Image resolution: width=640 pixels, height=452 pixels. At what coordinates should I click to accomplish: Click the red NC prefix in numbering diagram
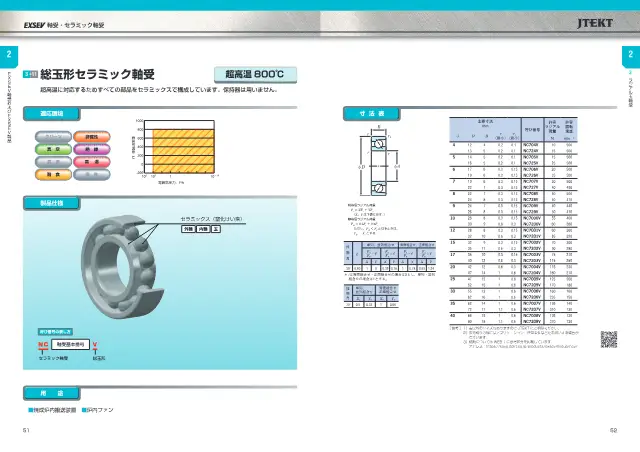[43, 345]
